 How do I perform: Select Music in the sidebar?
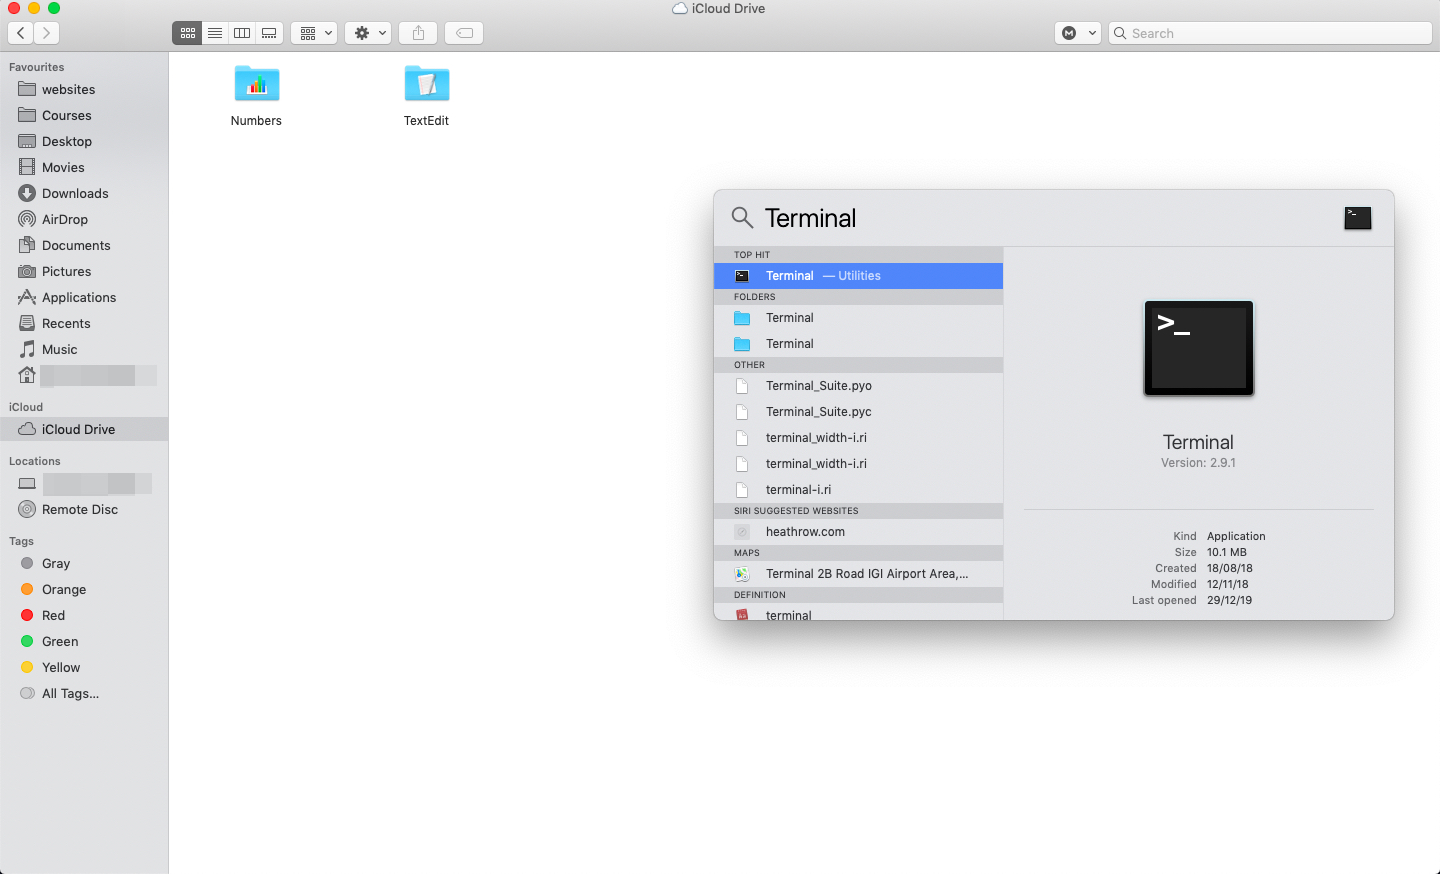click(x=84, y=349)
